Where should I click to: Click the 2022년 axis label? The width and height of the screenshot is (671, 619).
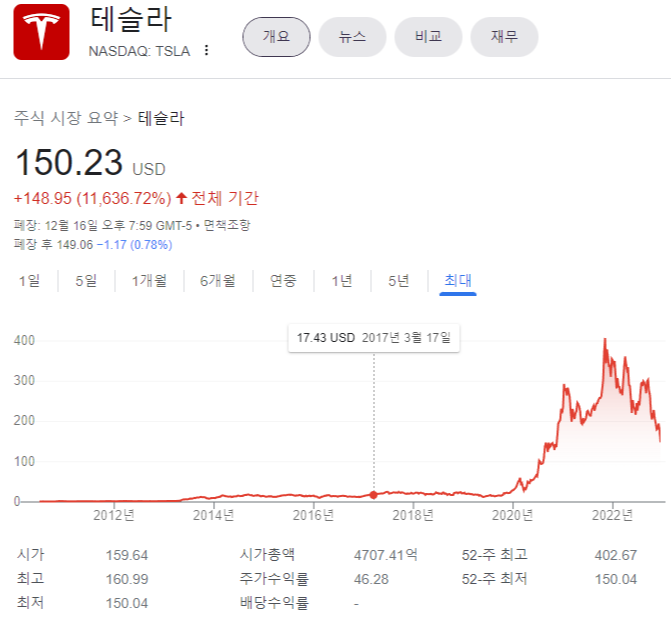pos(612,515)
